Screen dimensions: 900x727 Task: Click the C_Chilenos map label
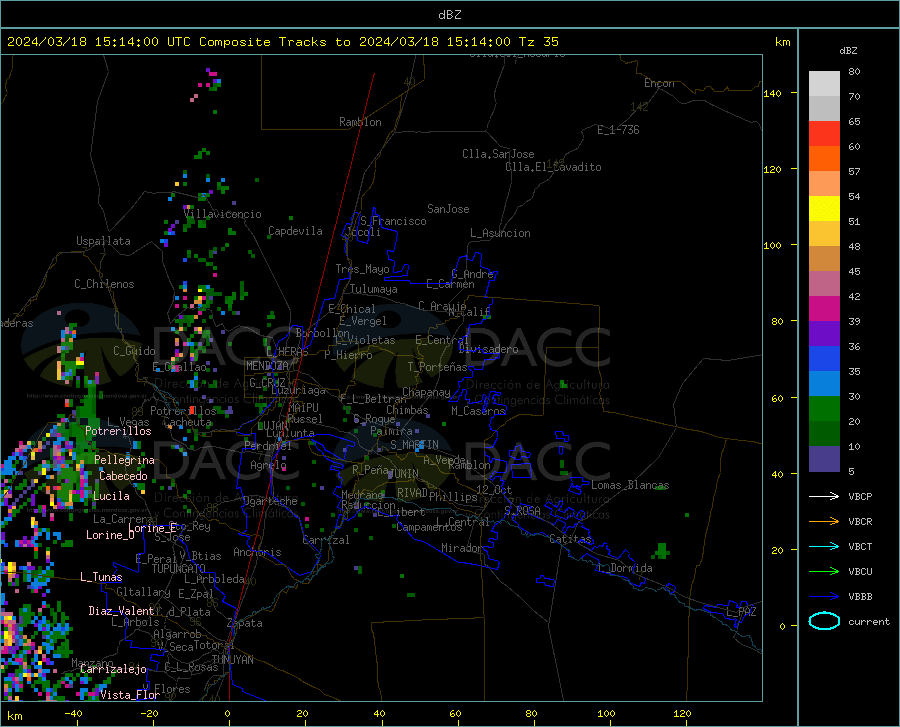click(104, 284)
